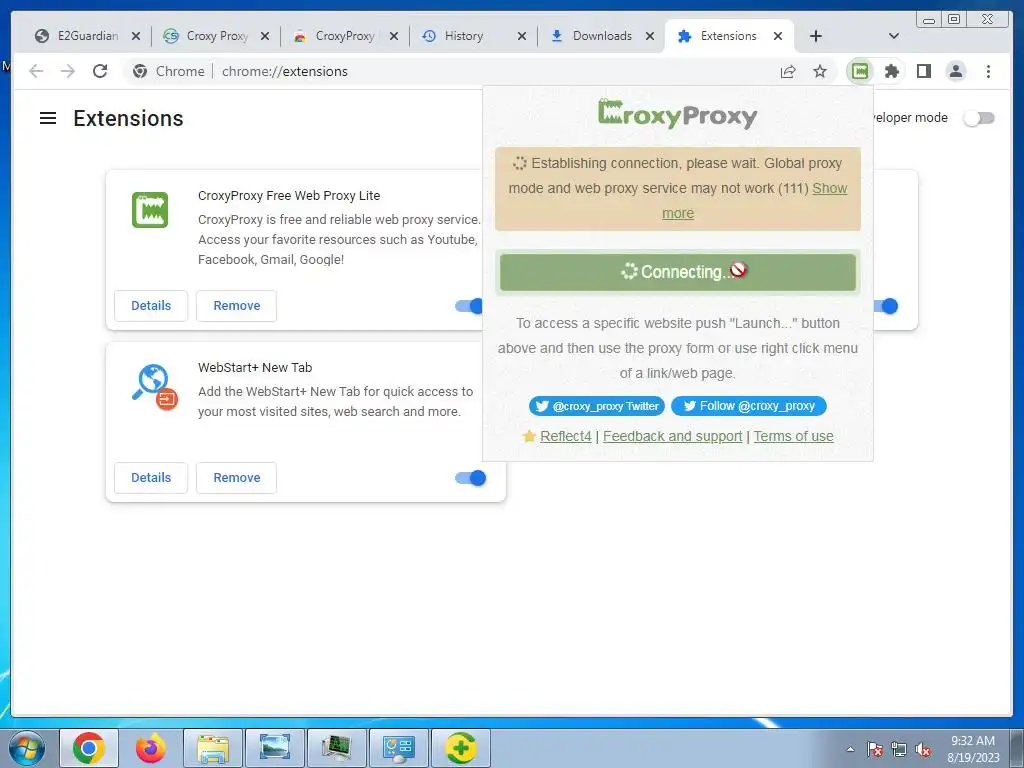Remove WebStart+ New Tab extension

(x=236, y=478)
